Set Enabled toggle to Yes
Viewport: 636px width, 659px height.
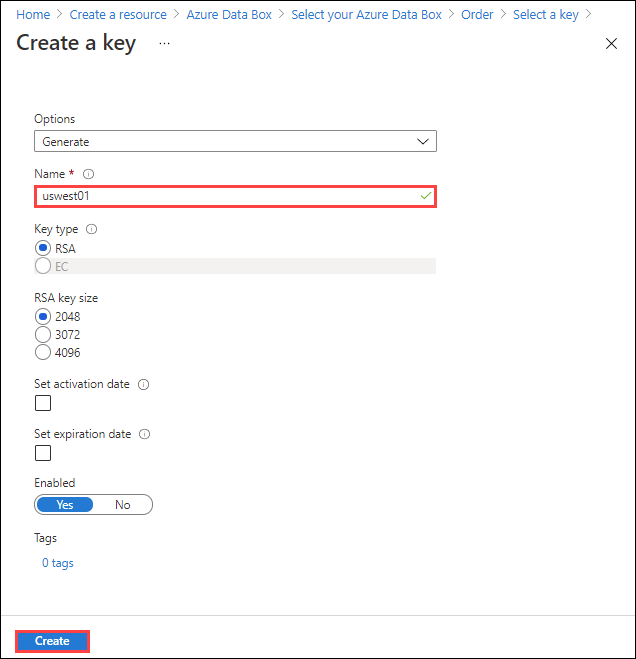click(x=65, y=505)
